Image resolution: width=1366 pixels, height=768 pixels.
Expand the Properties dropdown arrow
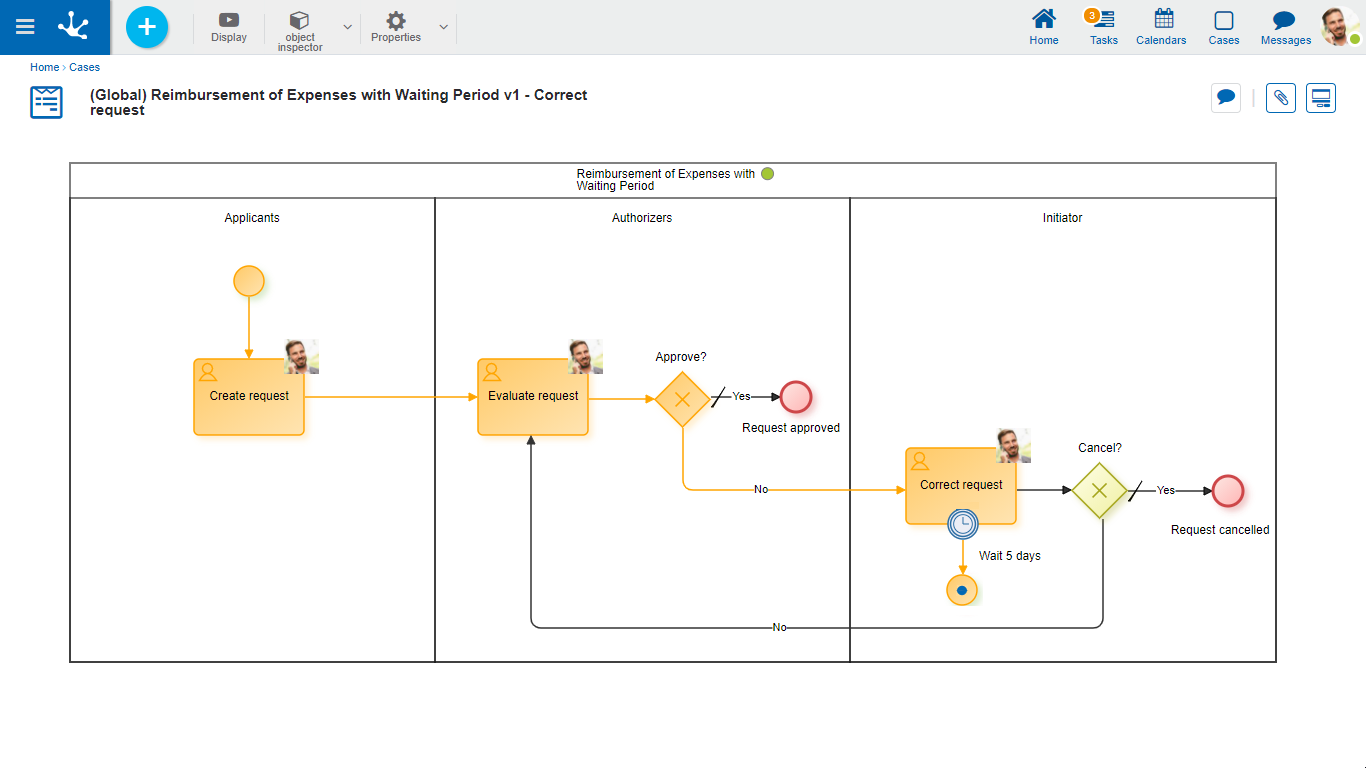[x=443, y=27]
